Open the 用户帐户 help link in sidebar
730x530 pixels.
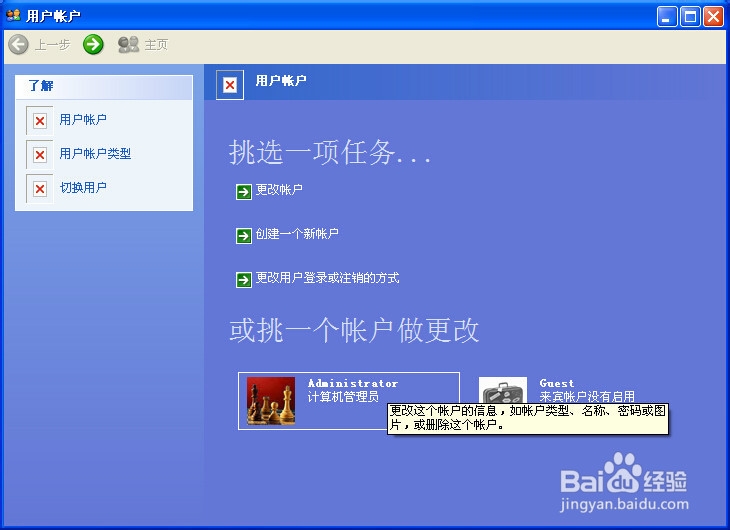(83, 120)
